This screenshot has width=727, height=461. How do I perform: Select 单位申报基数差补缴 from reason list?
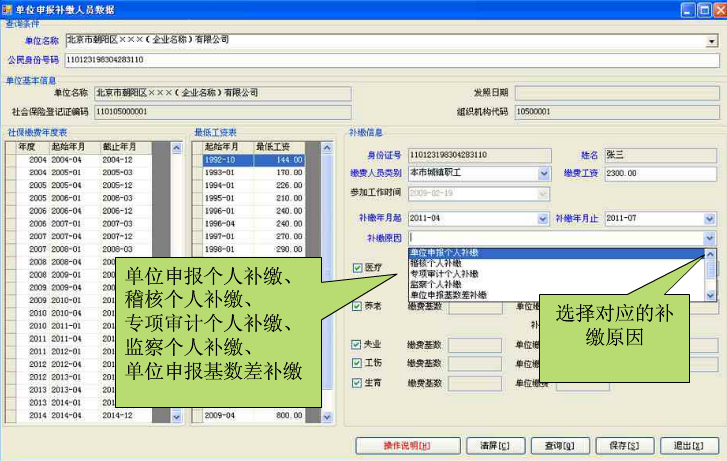[x=556, y=295]
